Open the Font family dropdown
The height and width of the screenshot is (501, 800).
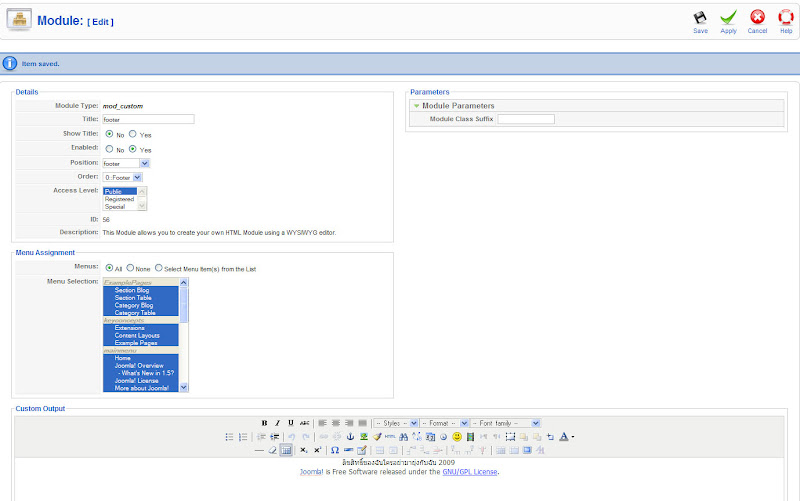tap(505, 423)
